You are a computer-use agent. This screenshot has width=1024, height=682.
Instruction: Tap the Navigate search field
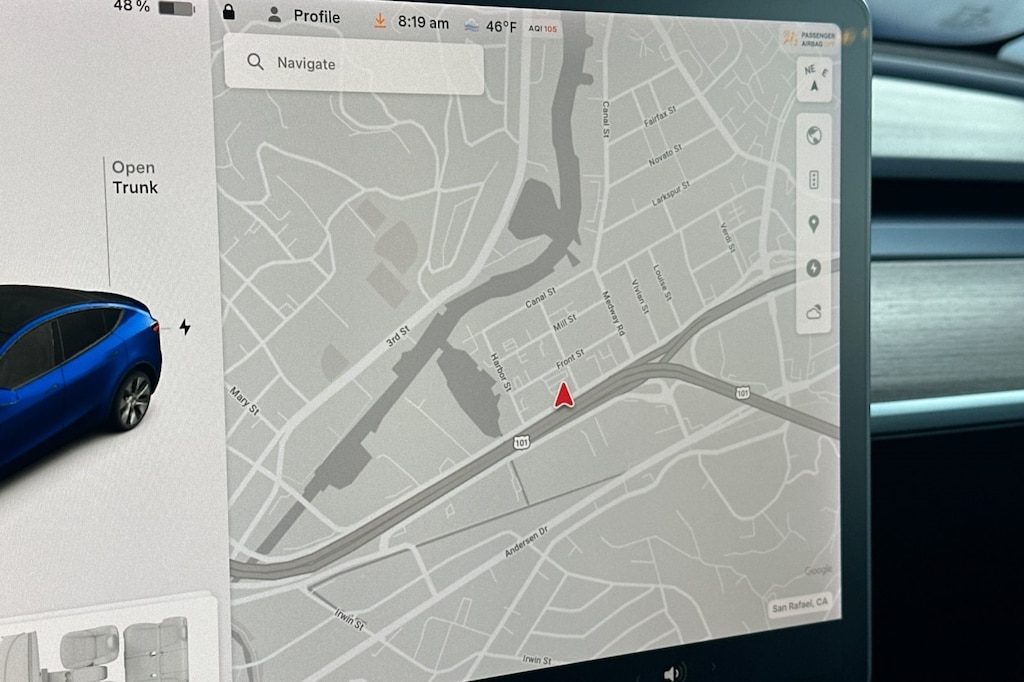[x=354, y=64]
